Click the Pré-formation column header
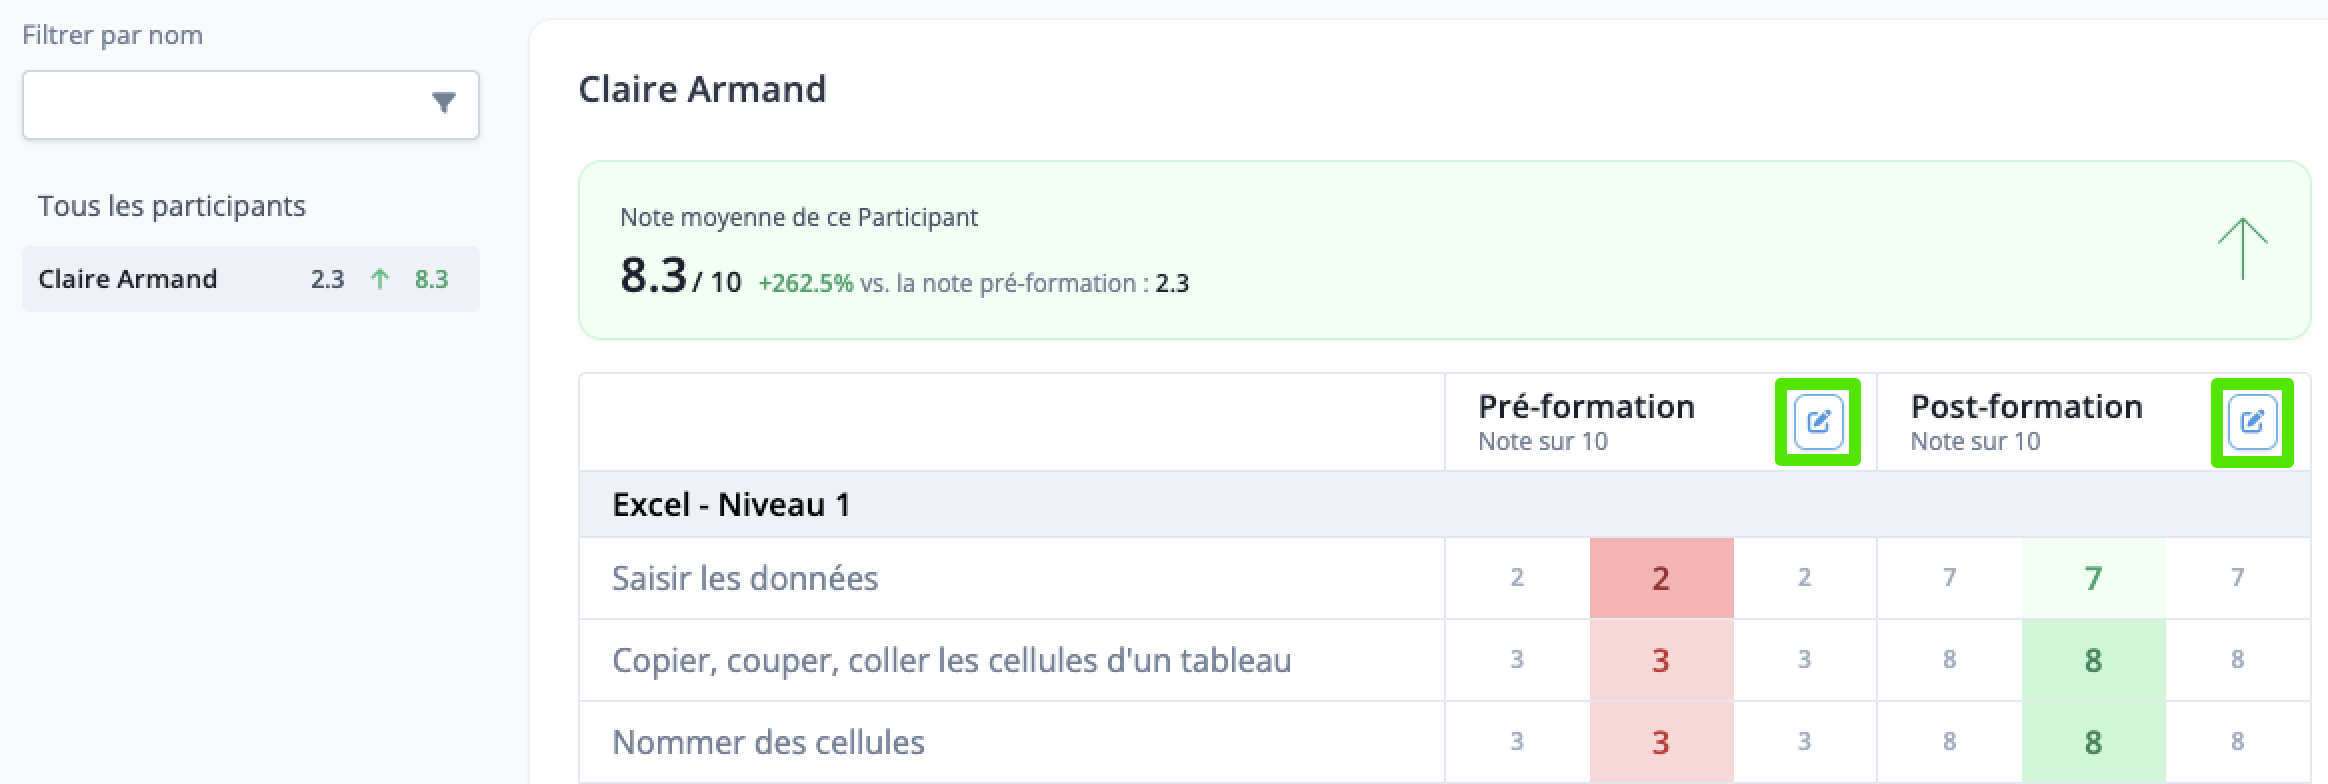 (1586, 407)
